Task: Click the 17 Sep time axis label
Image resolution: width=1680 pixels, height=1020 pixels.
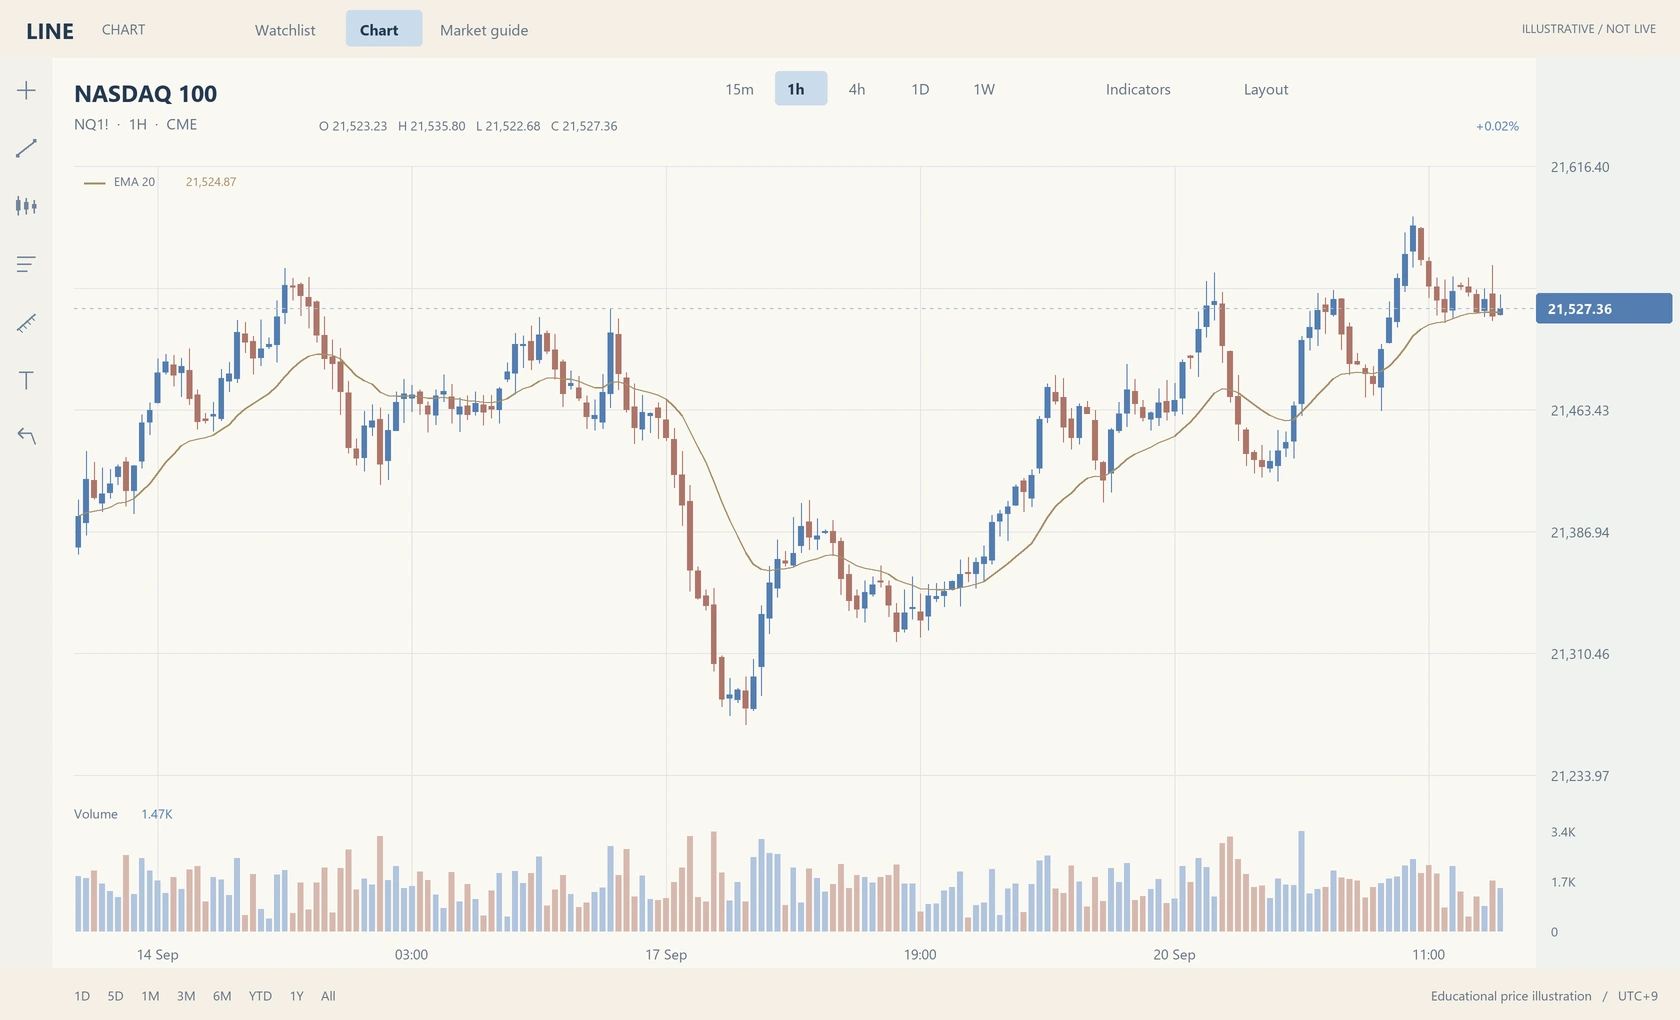Action: (666, 954)
